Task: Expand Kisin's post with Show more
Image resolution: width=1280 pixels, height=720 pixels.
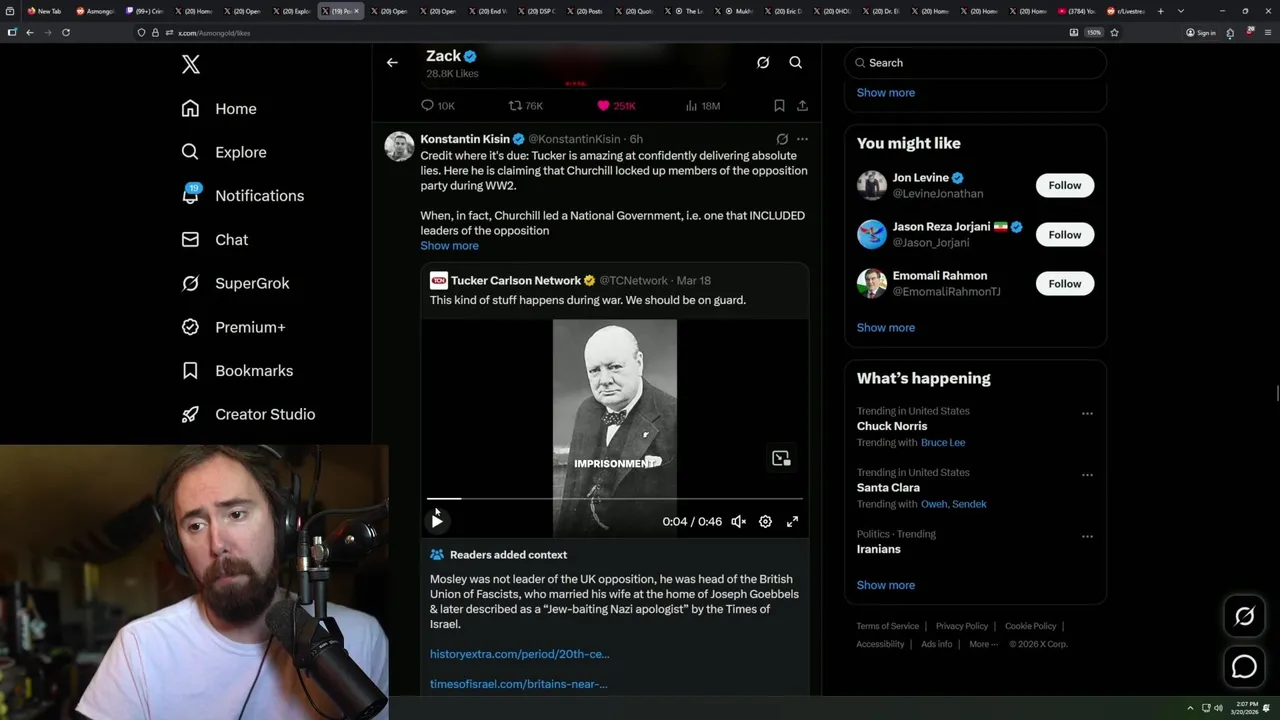Action: tap(449, 246)
